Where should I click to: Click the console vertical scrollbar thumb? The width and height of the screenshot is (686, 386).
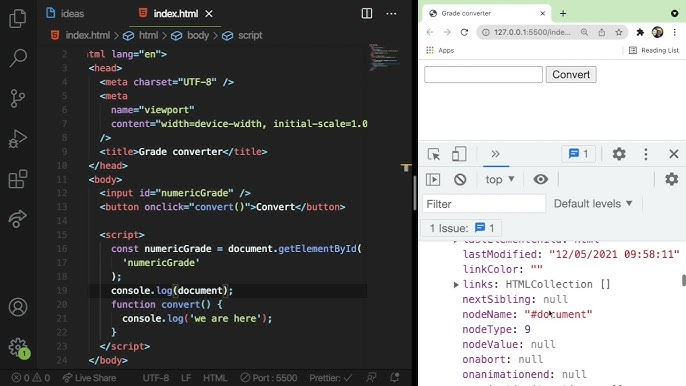(x=684, y=280)
